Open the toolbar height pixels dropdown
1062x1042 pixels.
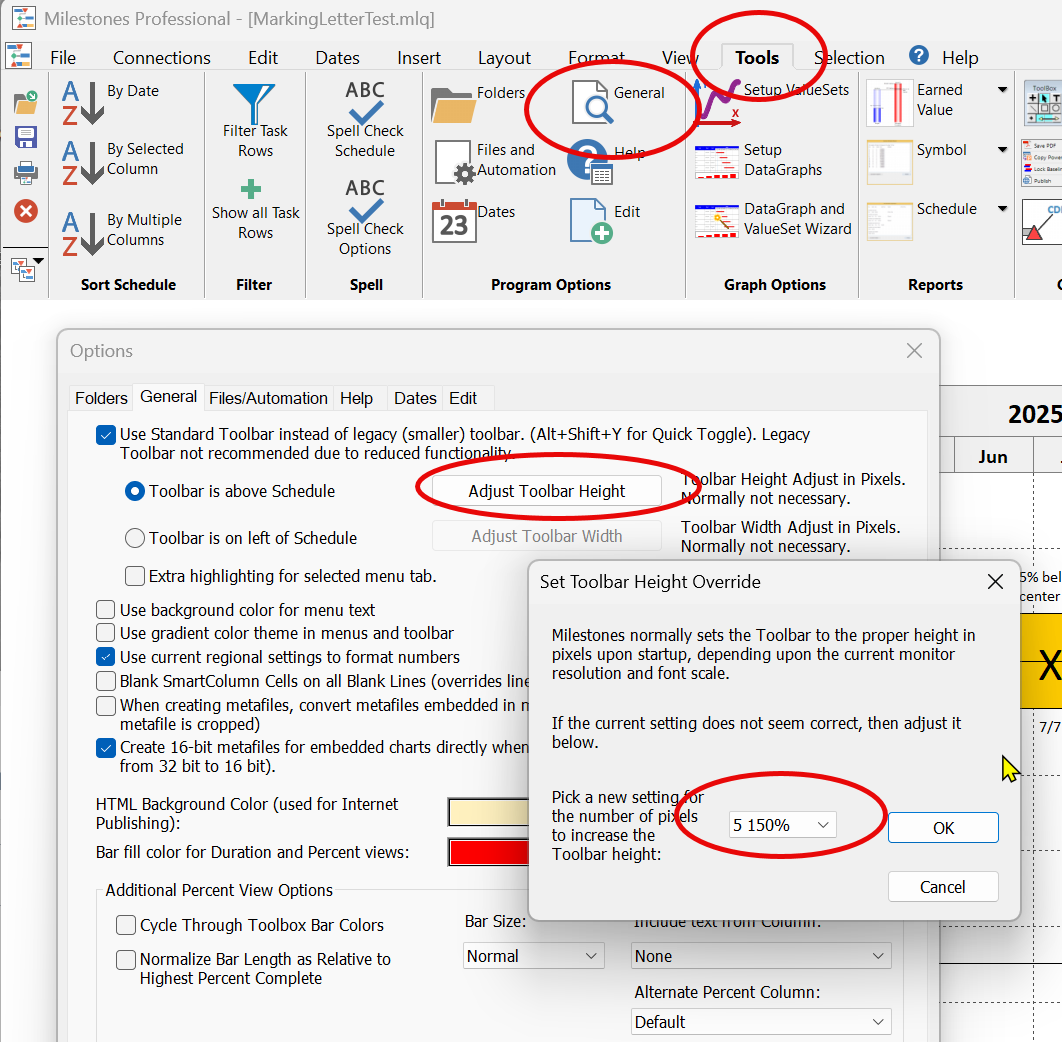pyautogui.click(x=782, y=825)
